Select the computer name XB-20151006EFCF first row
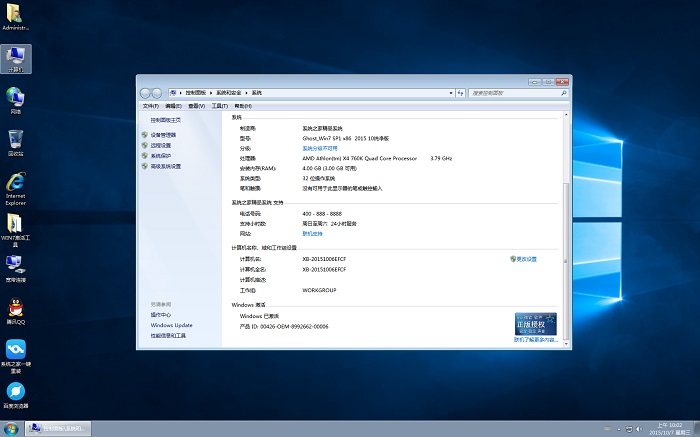The image size is (700, 437). pos(324,259)
